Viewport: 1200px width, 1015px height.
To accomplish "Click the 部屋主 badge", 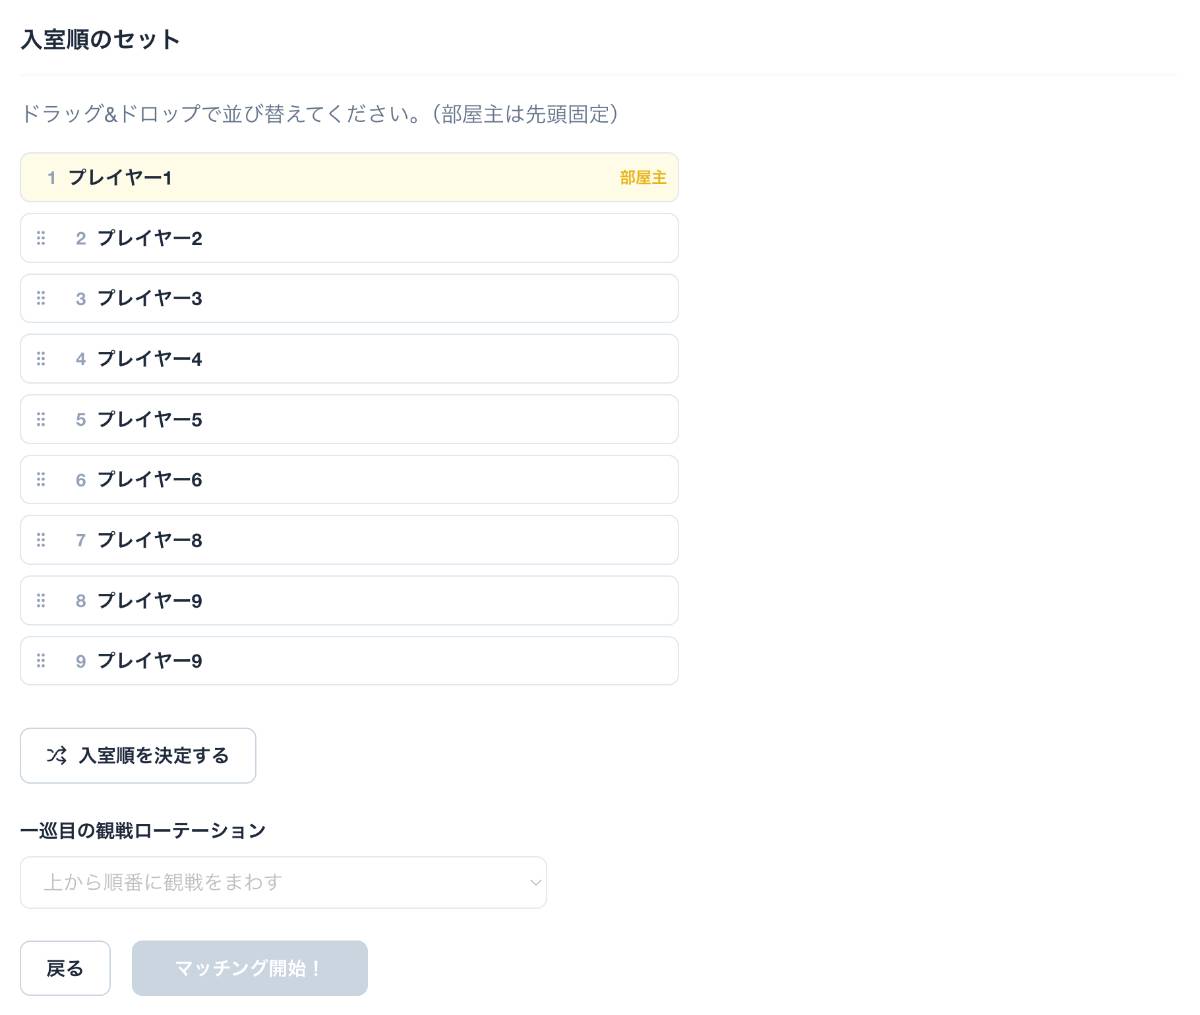I will pyautogui.click(x=643, y=178).
